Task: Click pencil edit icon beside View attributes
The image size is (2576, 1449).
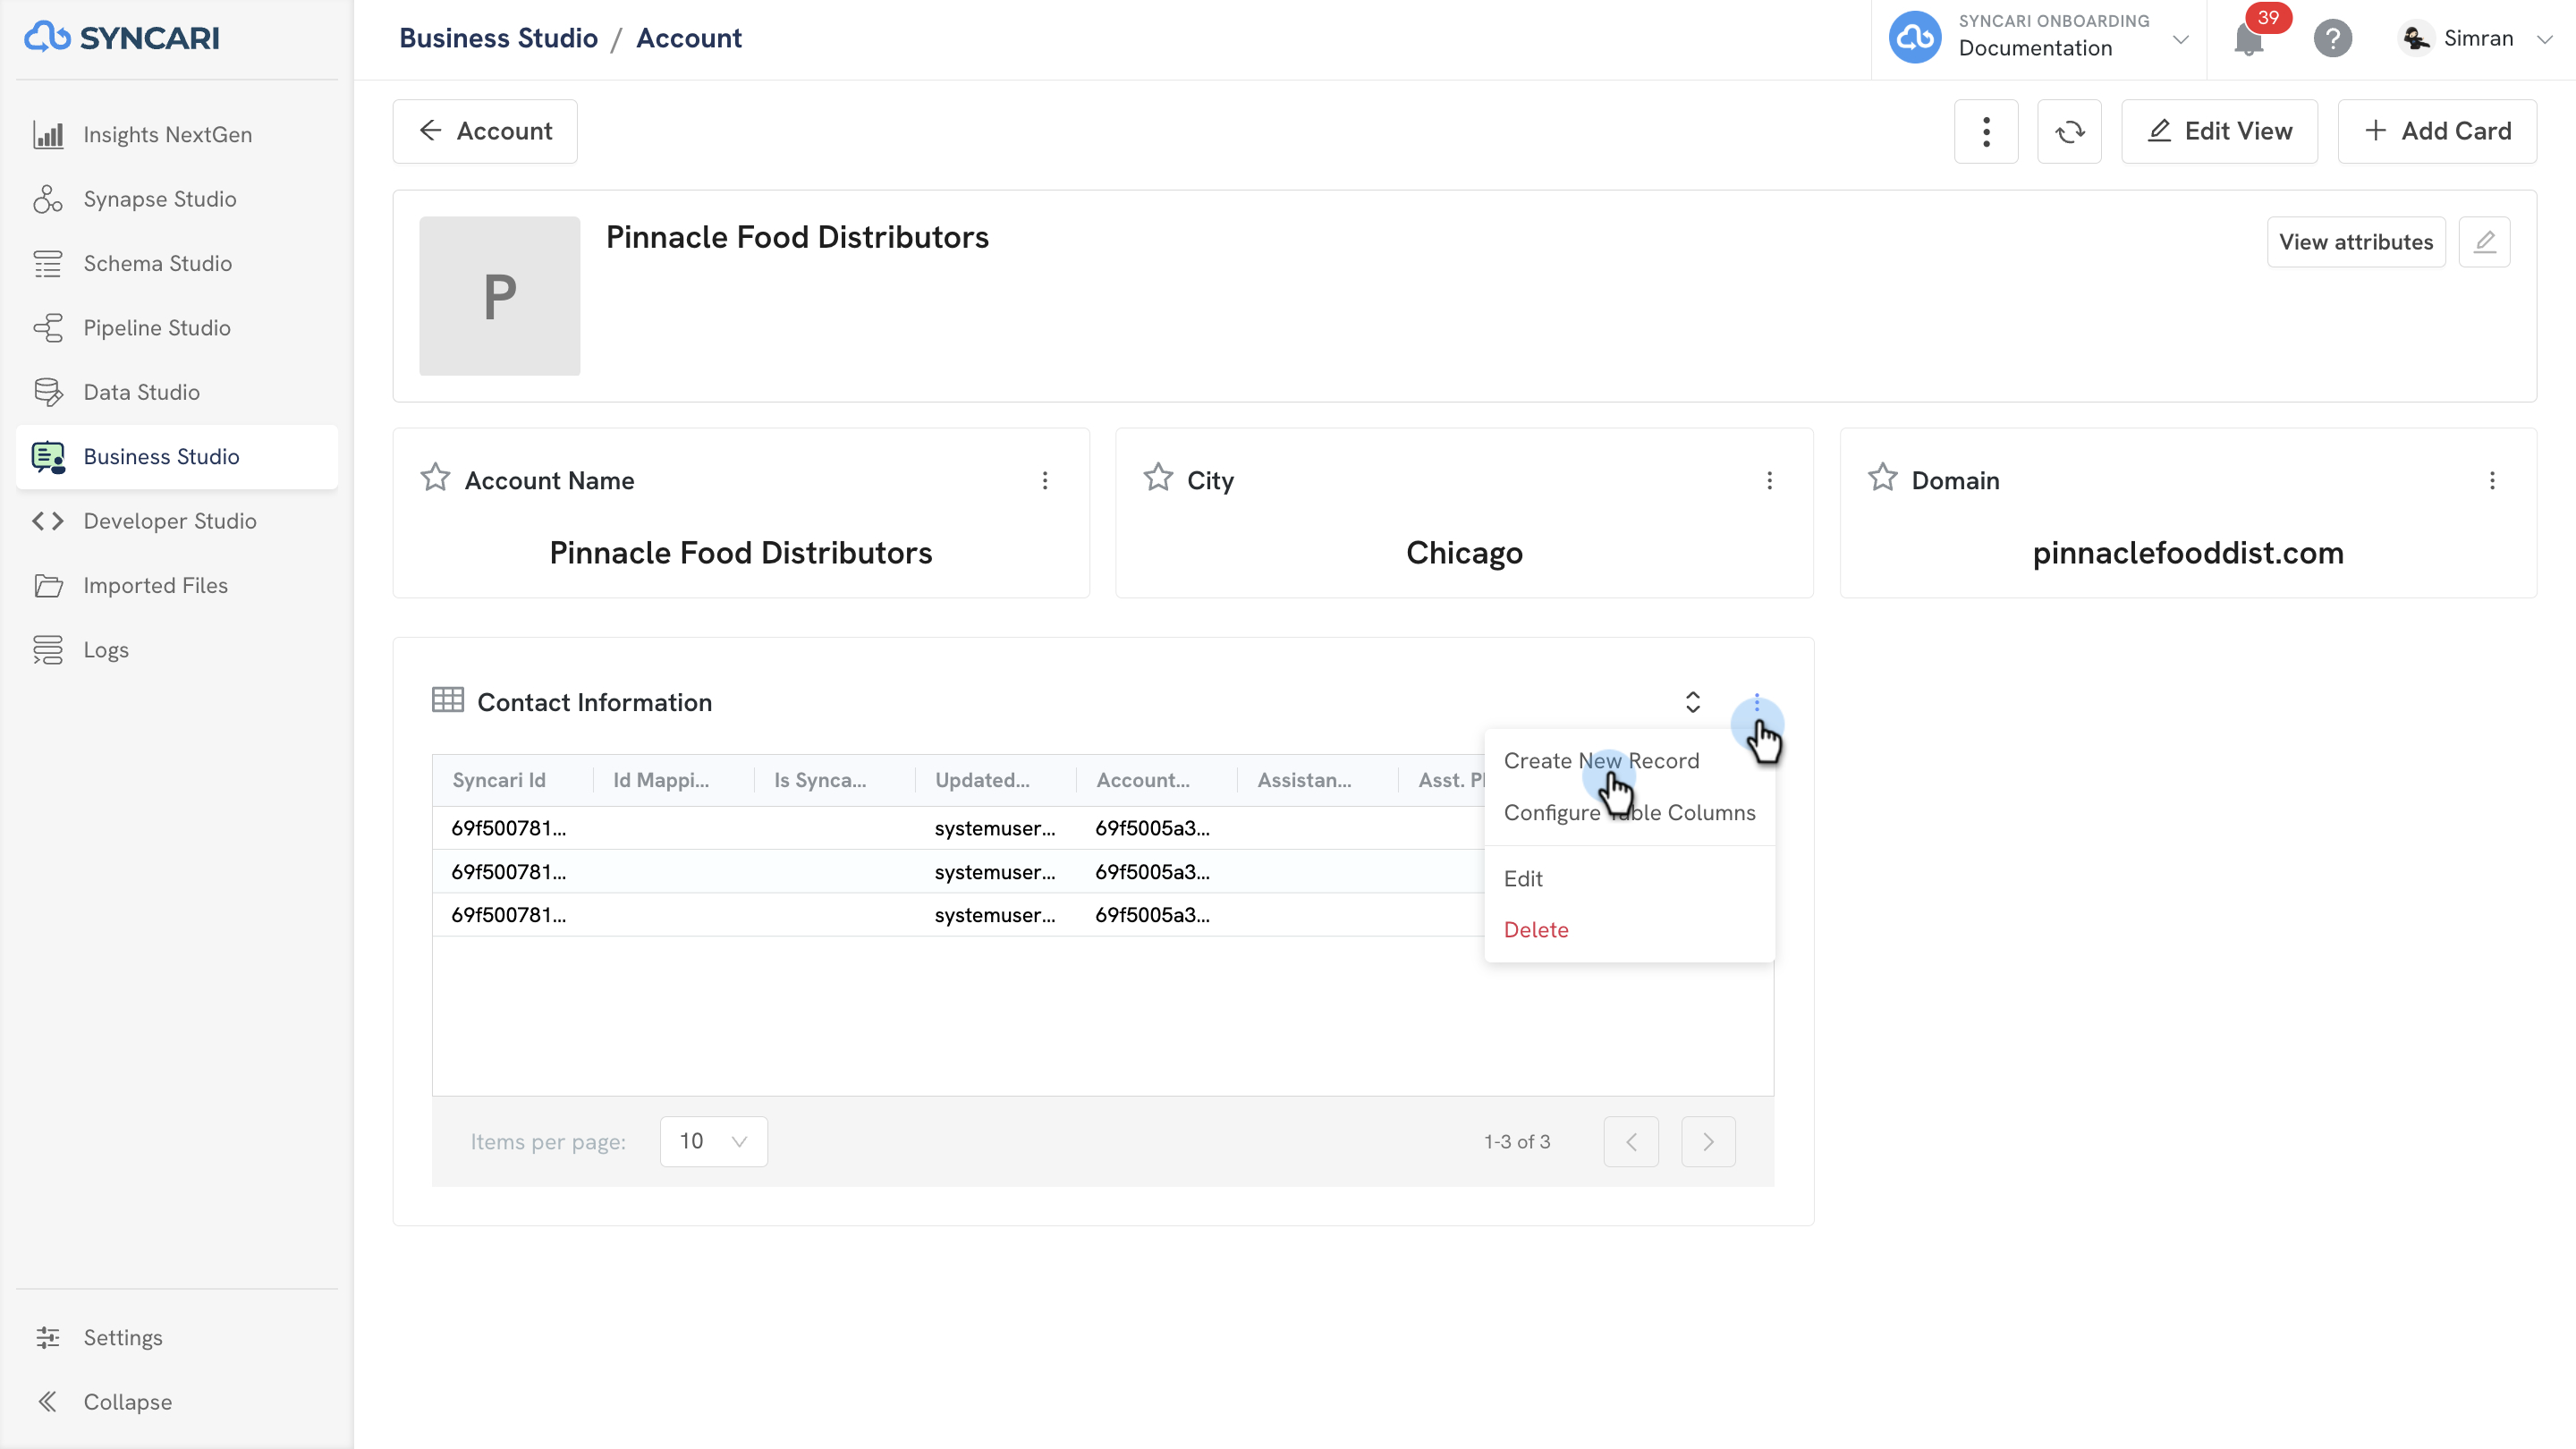Action: 2485,242
